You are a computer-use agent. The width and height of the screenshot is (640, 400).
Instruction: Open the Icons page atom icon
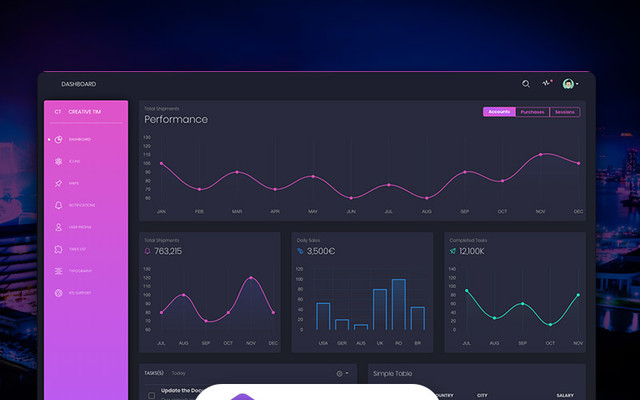point(58,162)
